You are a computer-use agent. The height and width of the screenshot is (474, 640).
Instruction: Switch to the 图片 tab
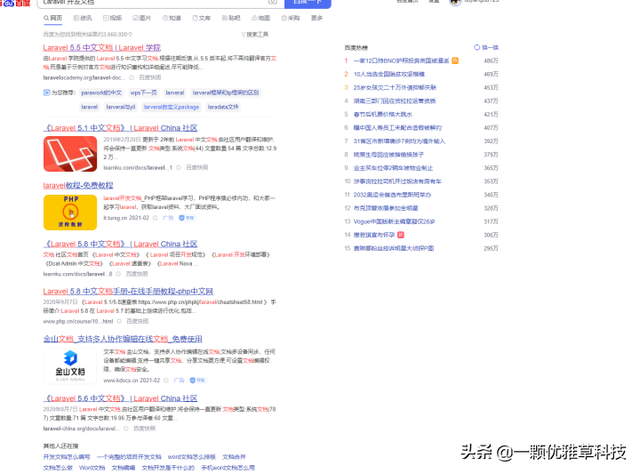coord(142,18)
